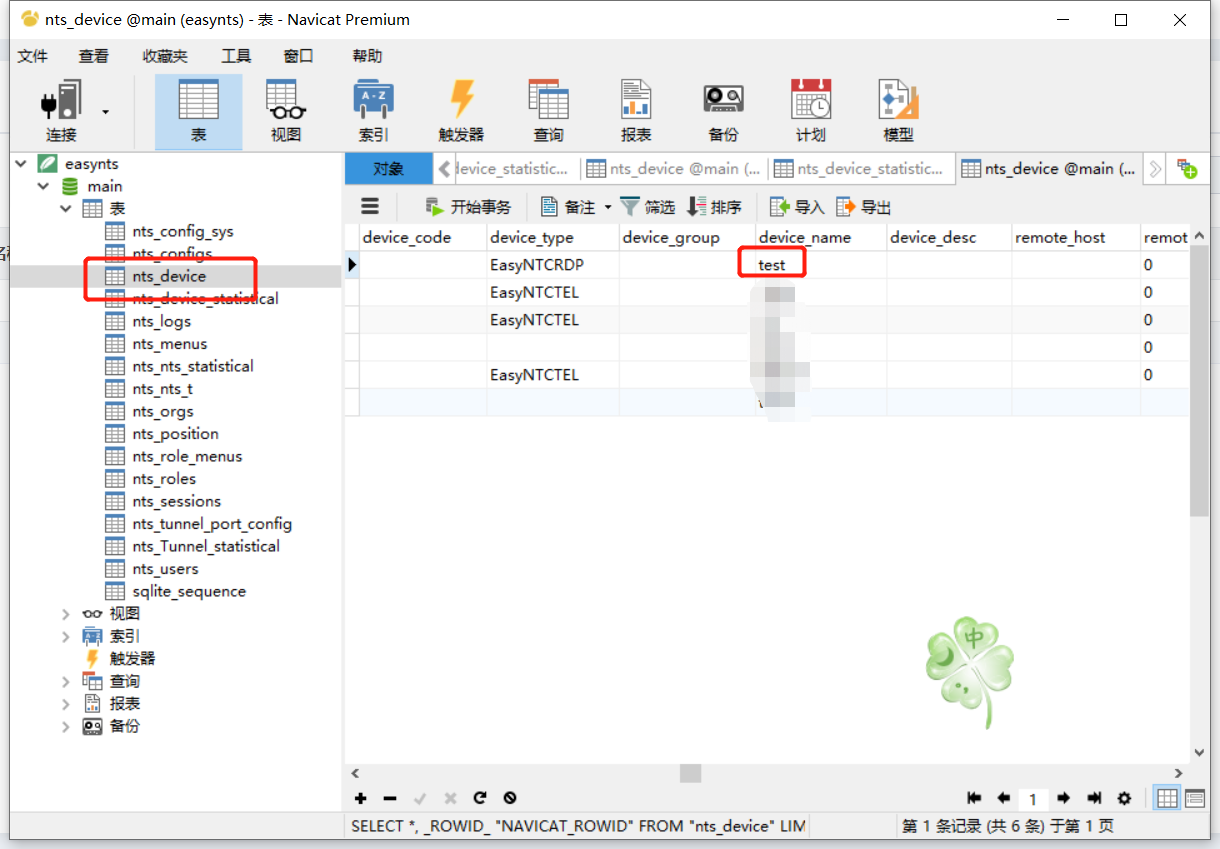Open the Backup (备份) toolbar icon
The height and width of the screenshot is (849, 1220).
pyautogui.click(x=723, y=111)
